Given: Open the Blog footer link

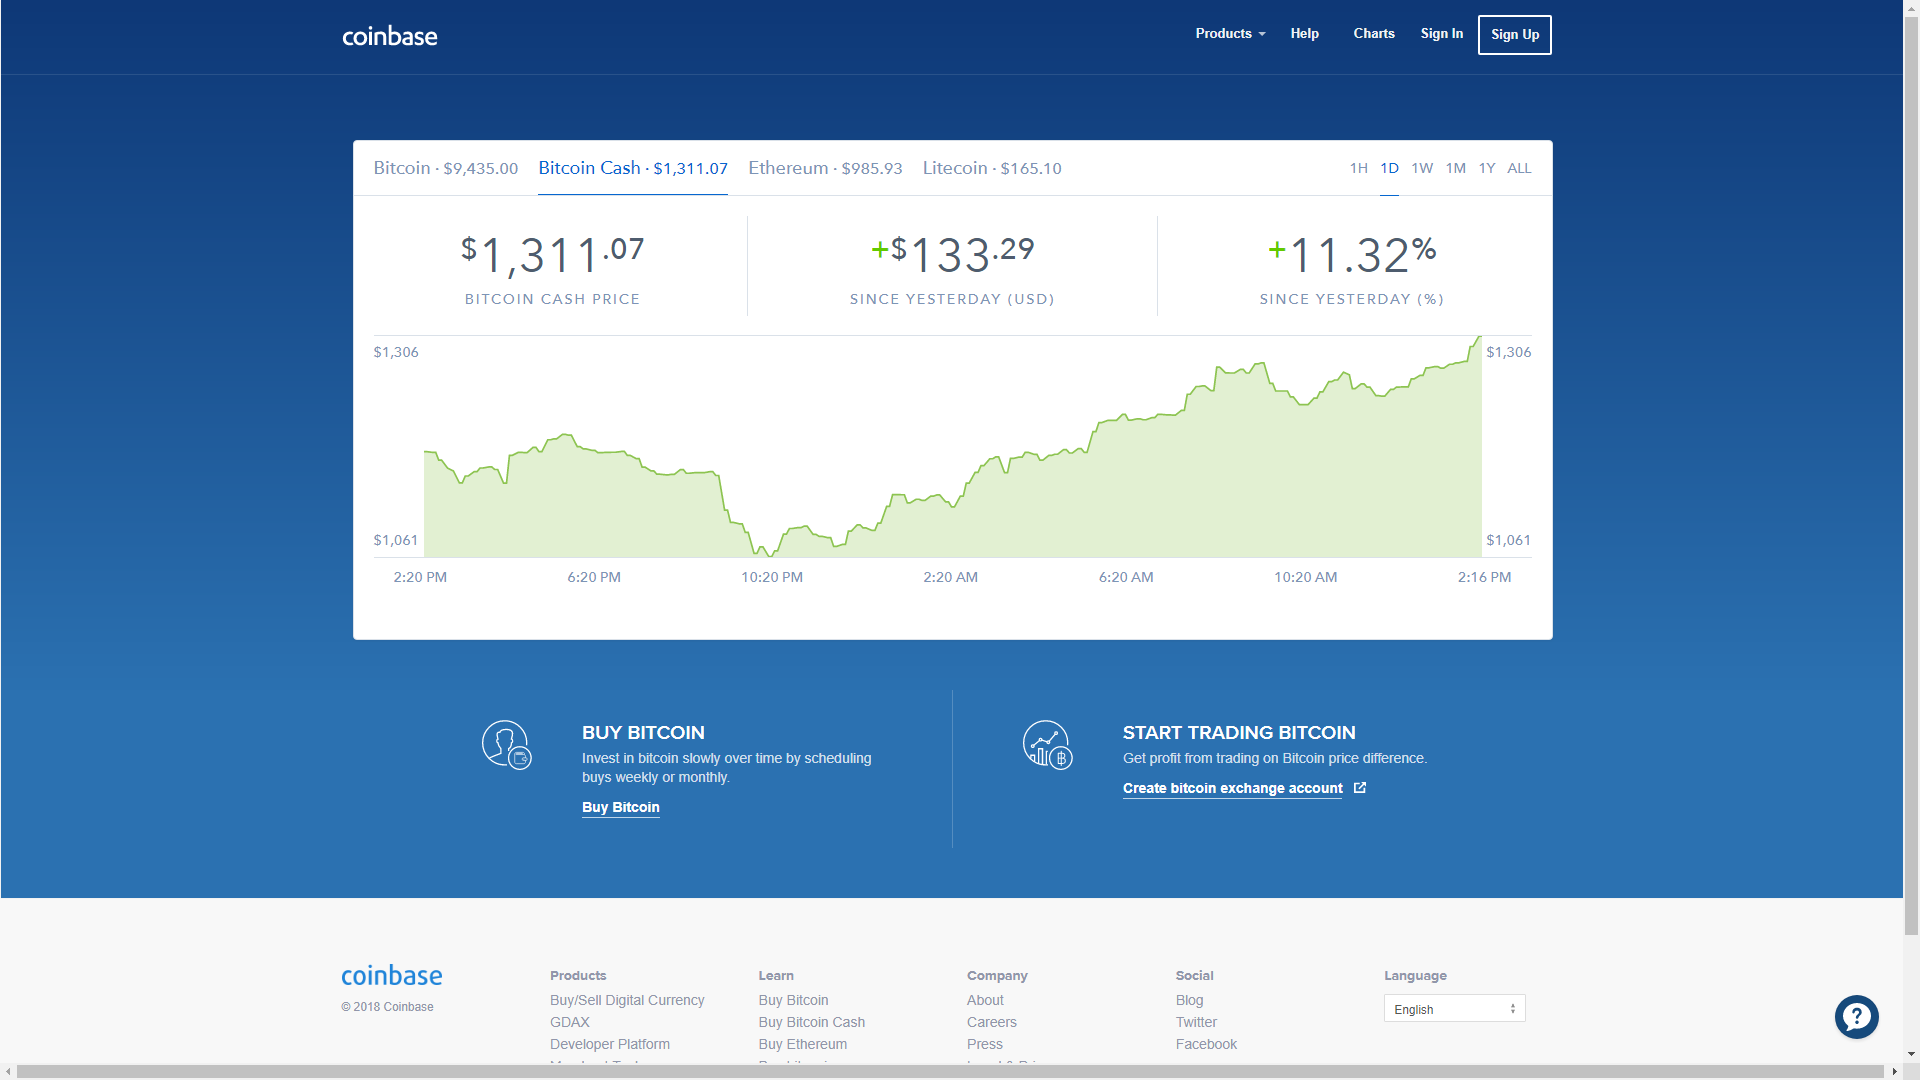Looking at the screenshot, I should tap(1189, 1000).
